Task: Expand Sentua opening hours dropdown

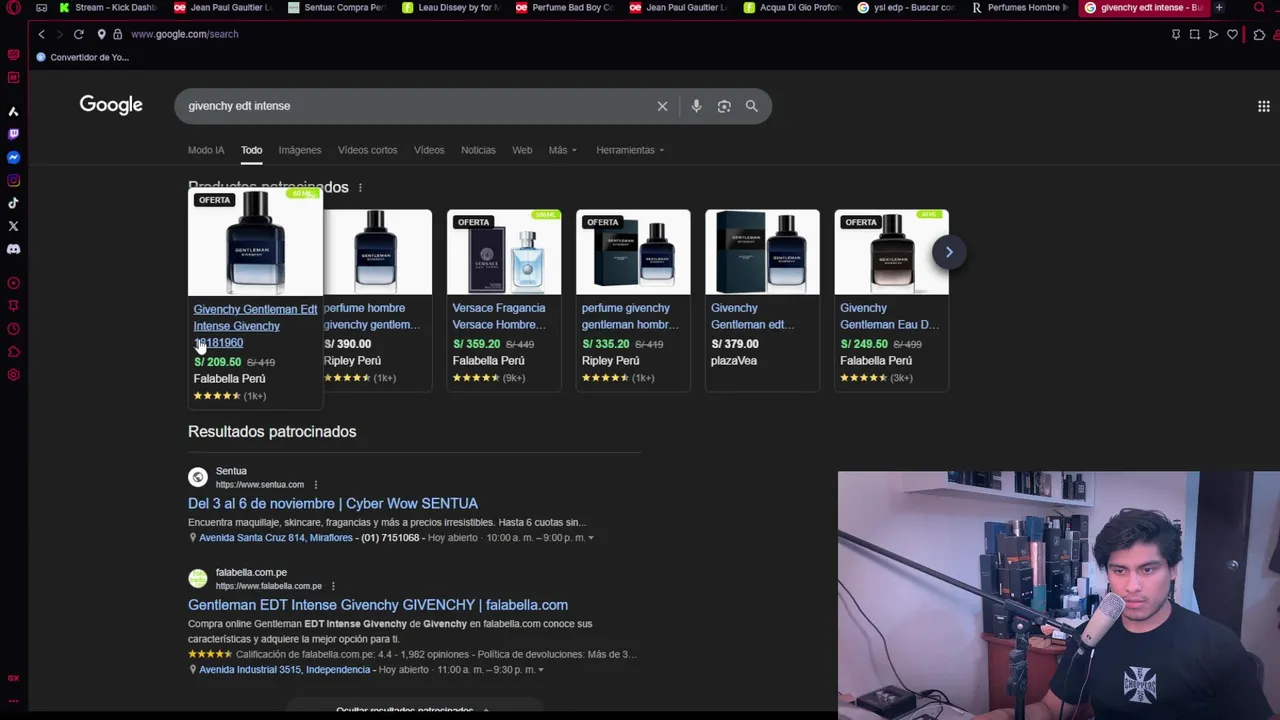Action: point(590,538)
